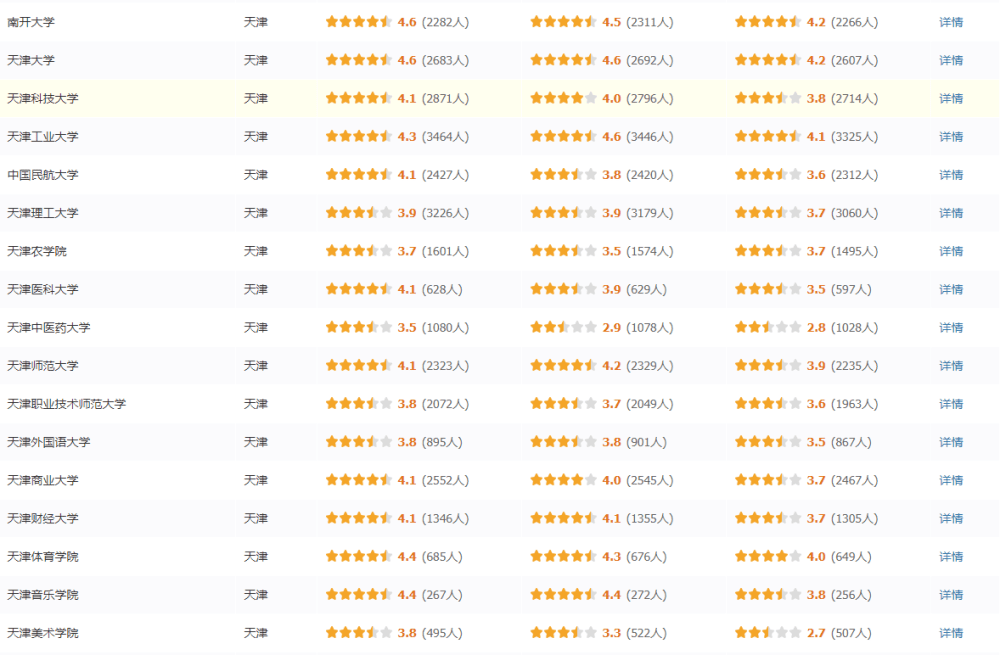The height and width of the screenshot is (655, 1000).
Task: Select 天津师范大学 school name
Action: pyautogui.click(x=43, y=366)
